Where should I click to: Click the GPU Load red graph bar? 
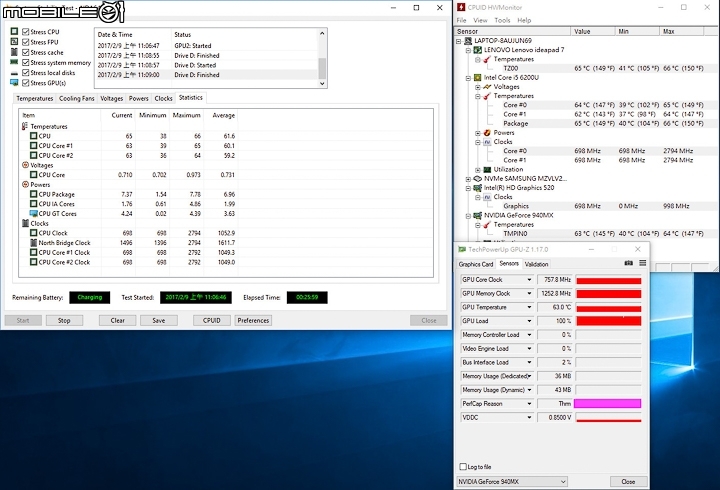(608, 321)
